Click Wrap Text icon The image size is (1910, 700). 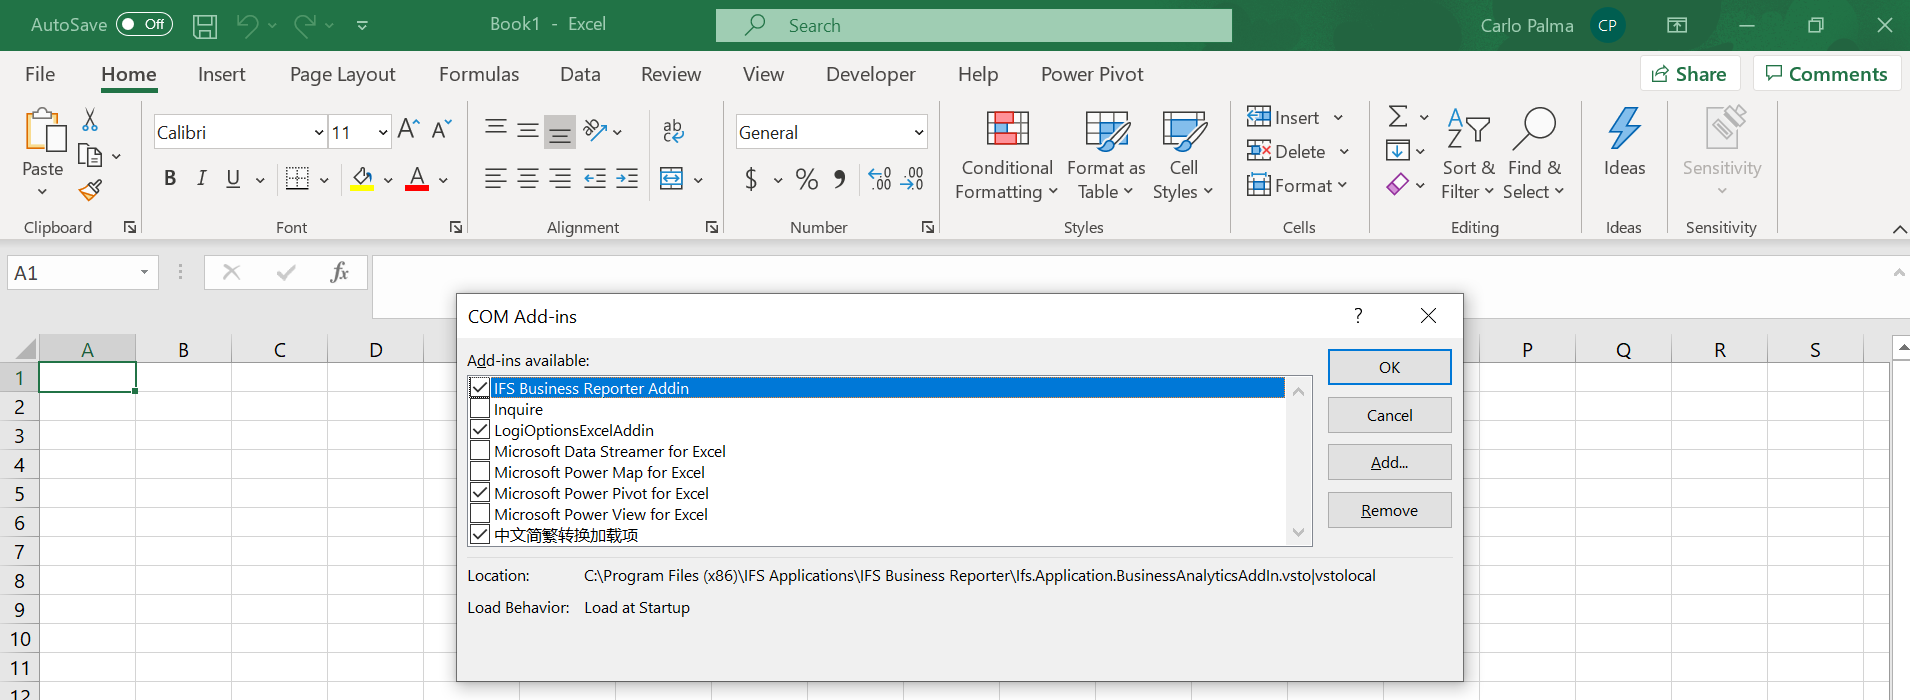click(673, 130)
